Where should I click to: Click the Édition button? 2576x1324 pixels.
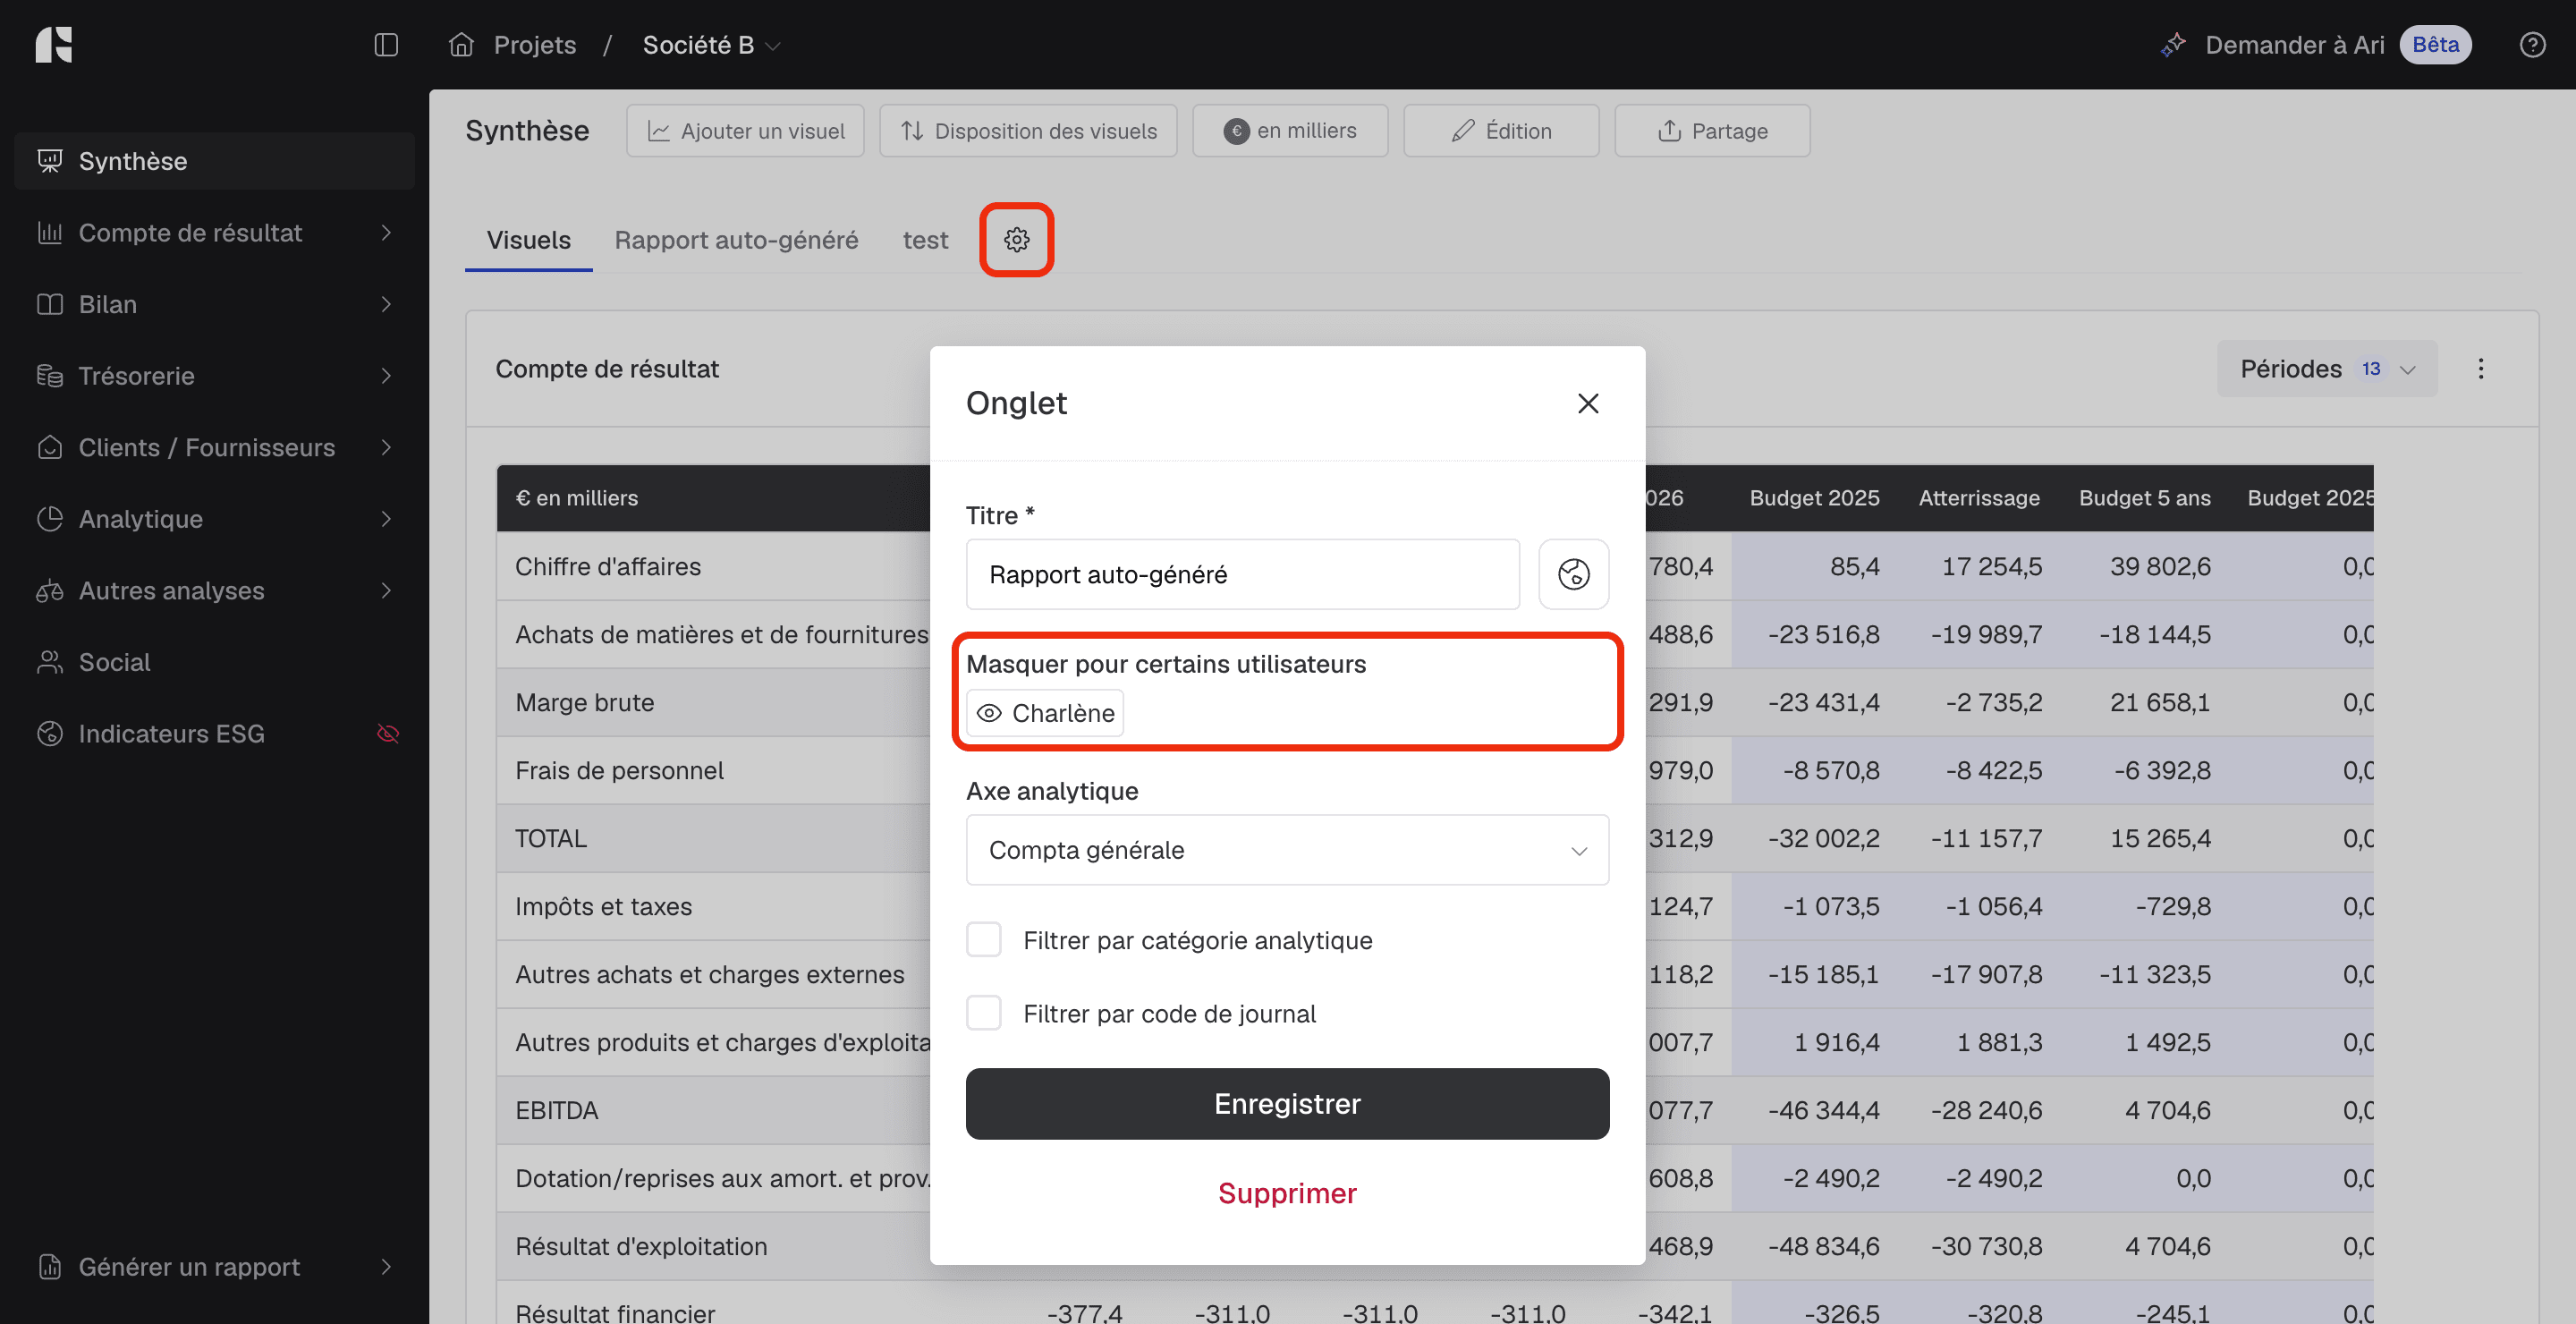pyautogui.click(x=1501, y=131)
